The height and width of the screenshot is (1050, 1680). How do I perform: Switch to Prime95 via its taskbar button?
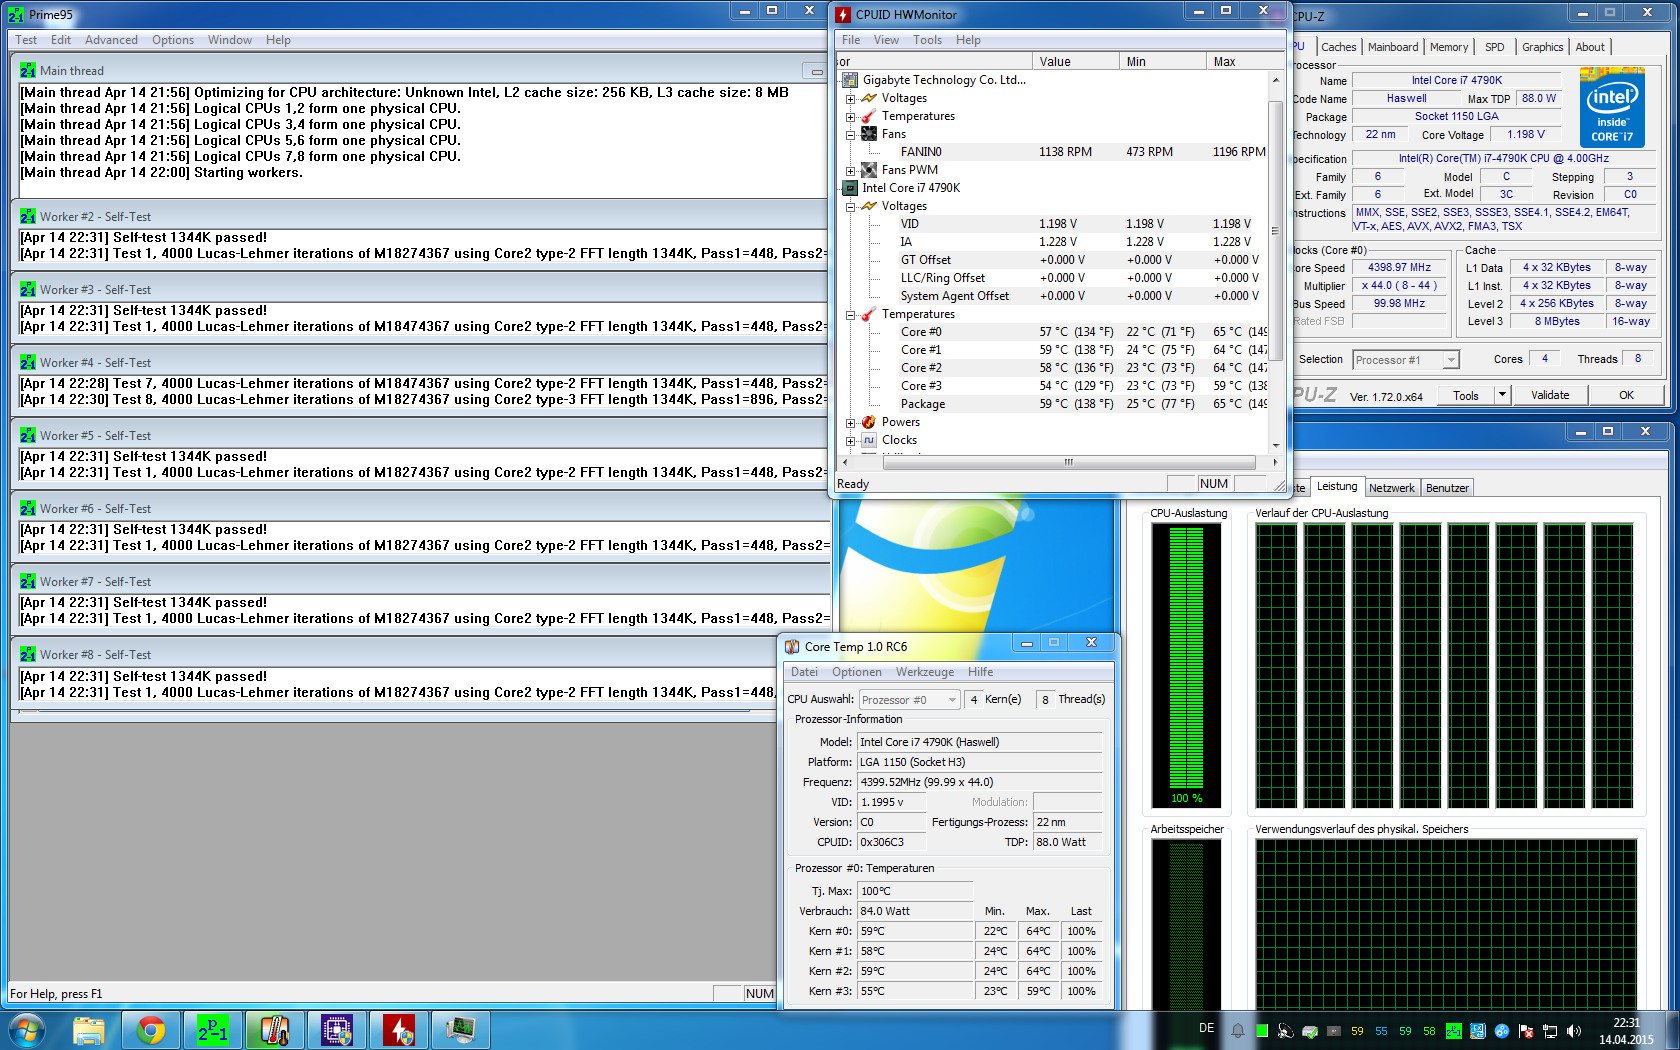(213, 1030)
